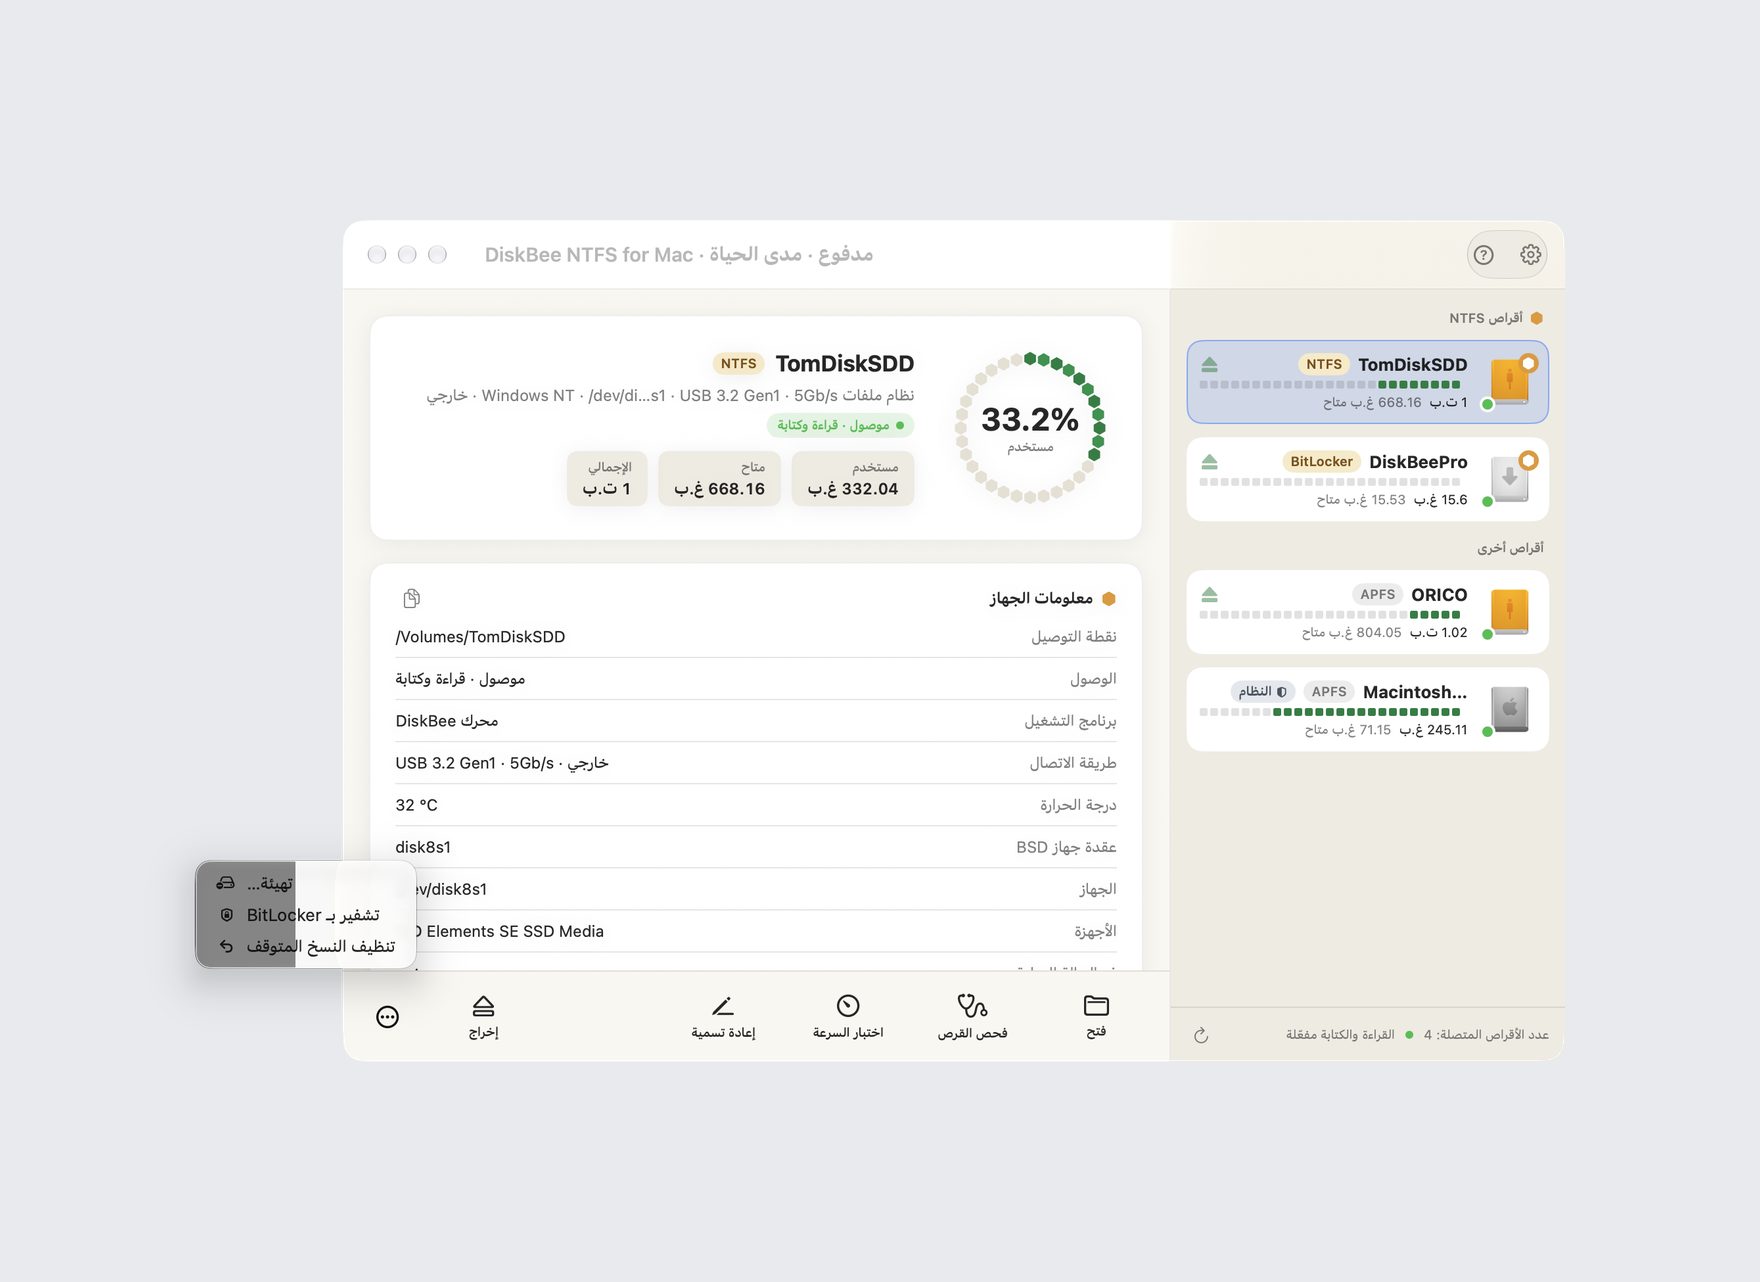
Task: Choose تهيئة format menu entry
Action: pyautogui.click(x=306, y=883)
